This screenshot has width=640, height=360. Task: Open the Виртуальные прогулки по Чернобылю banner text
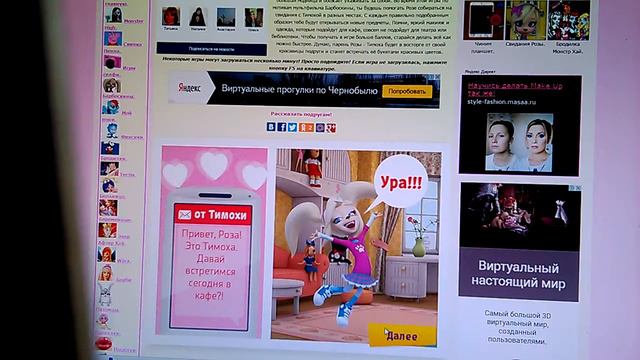click(x=299, y=89)
